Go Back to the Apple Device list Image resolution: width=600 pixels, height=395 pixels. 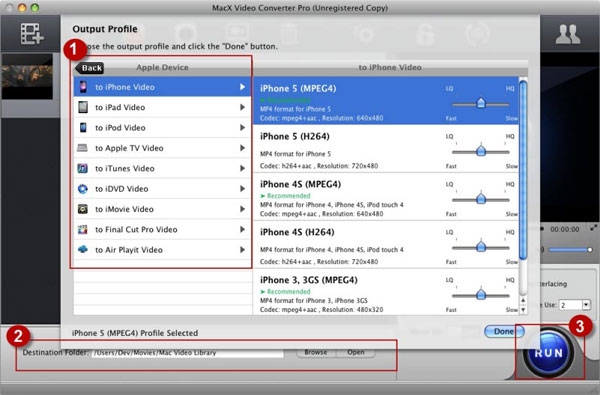tap(90, 68)
